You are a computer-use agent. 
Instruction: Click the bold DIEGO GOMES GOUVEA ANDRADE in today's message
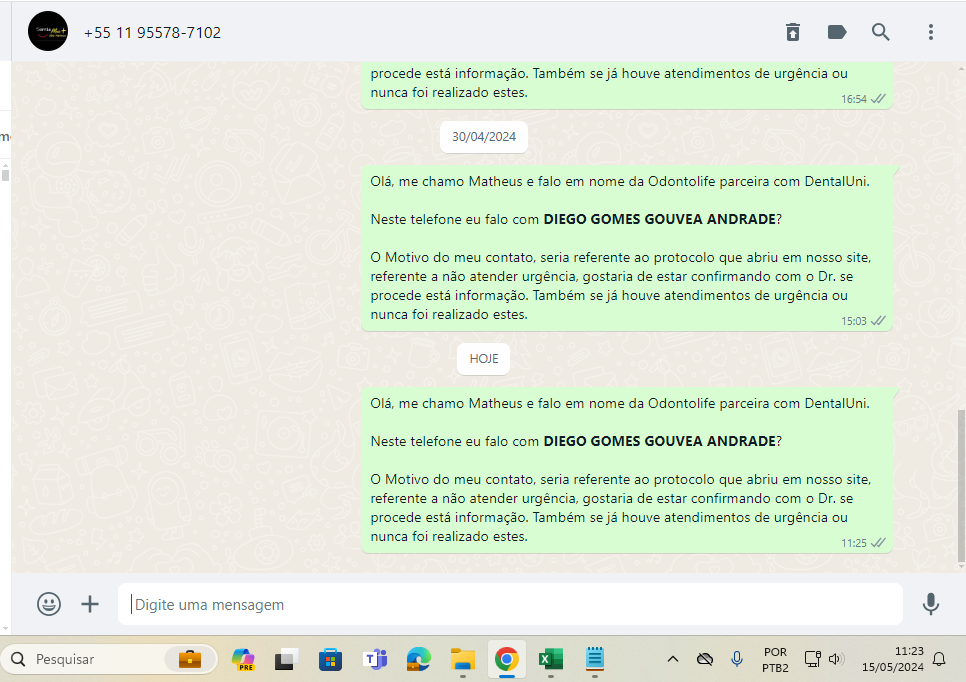659,441
